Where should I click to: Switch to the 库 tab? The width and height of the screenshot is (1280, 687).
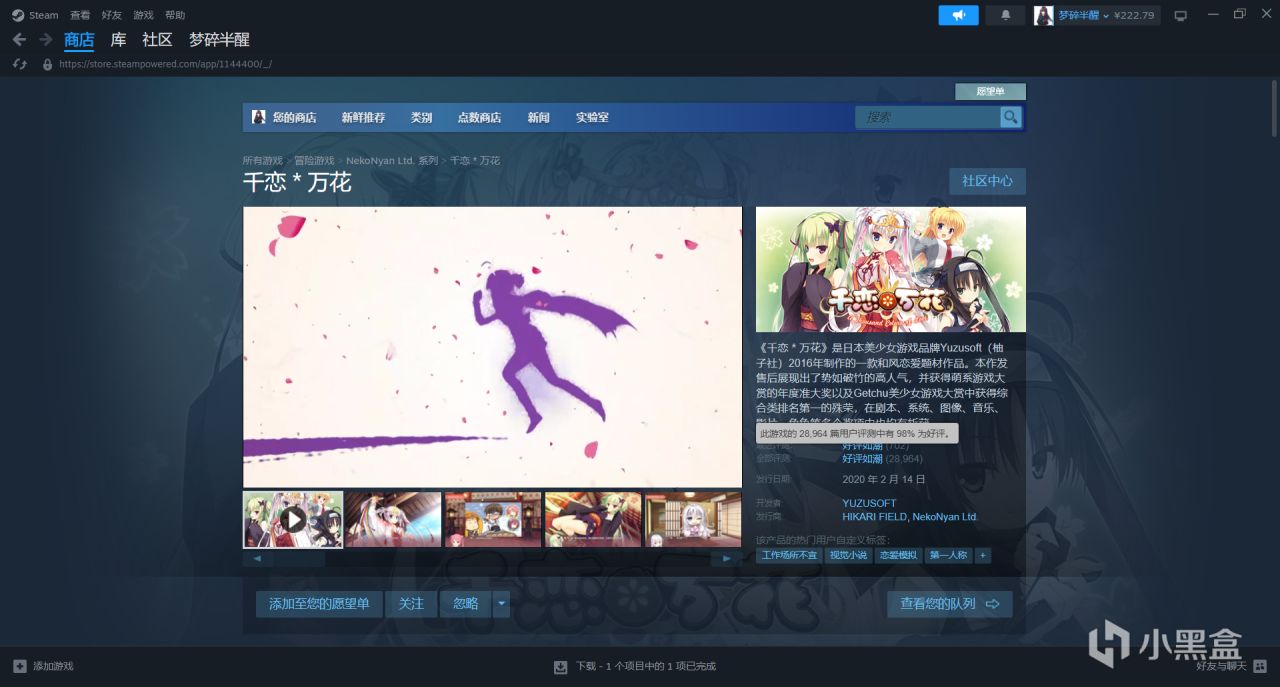(118, 40)
